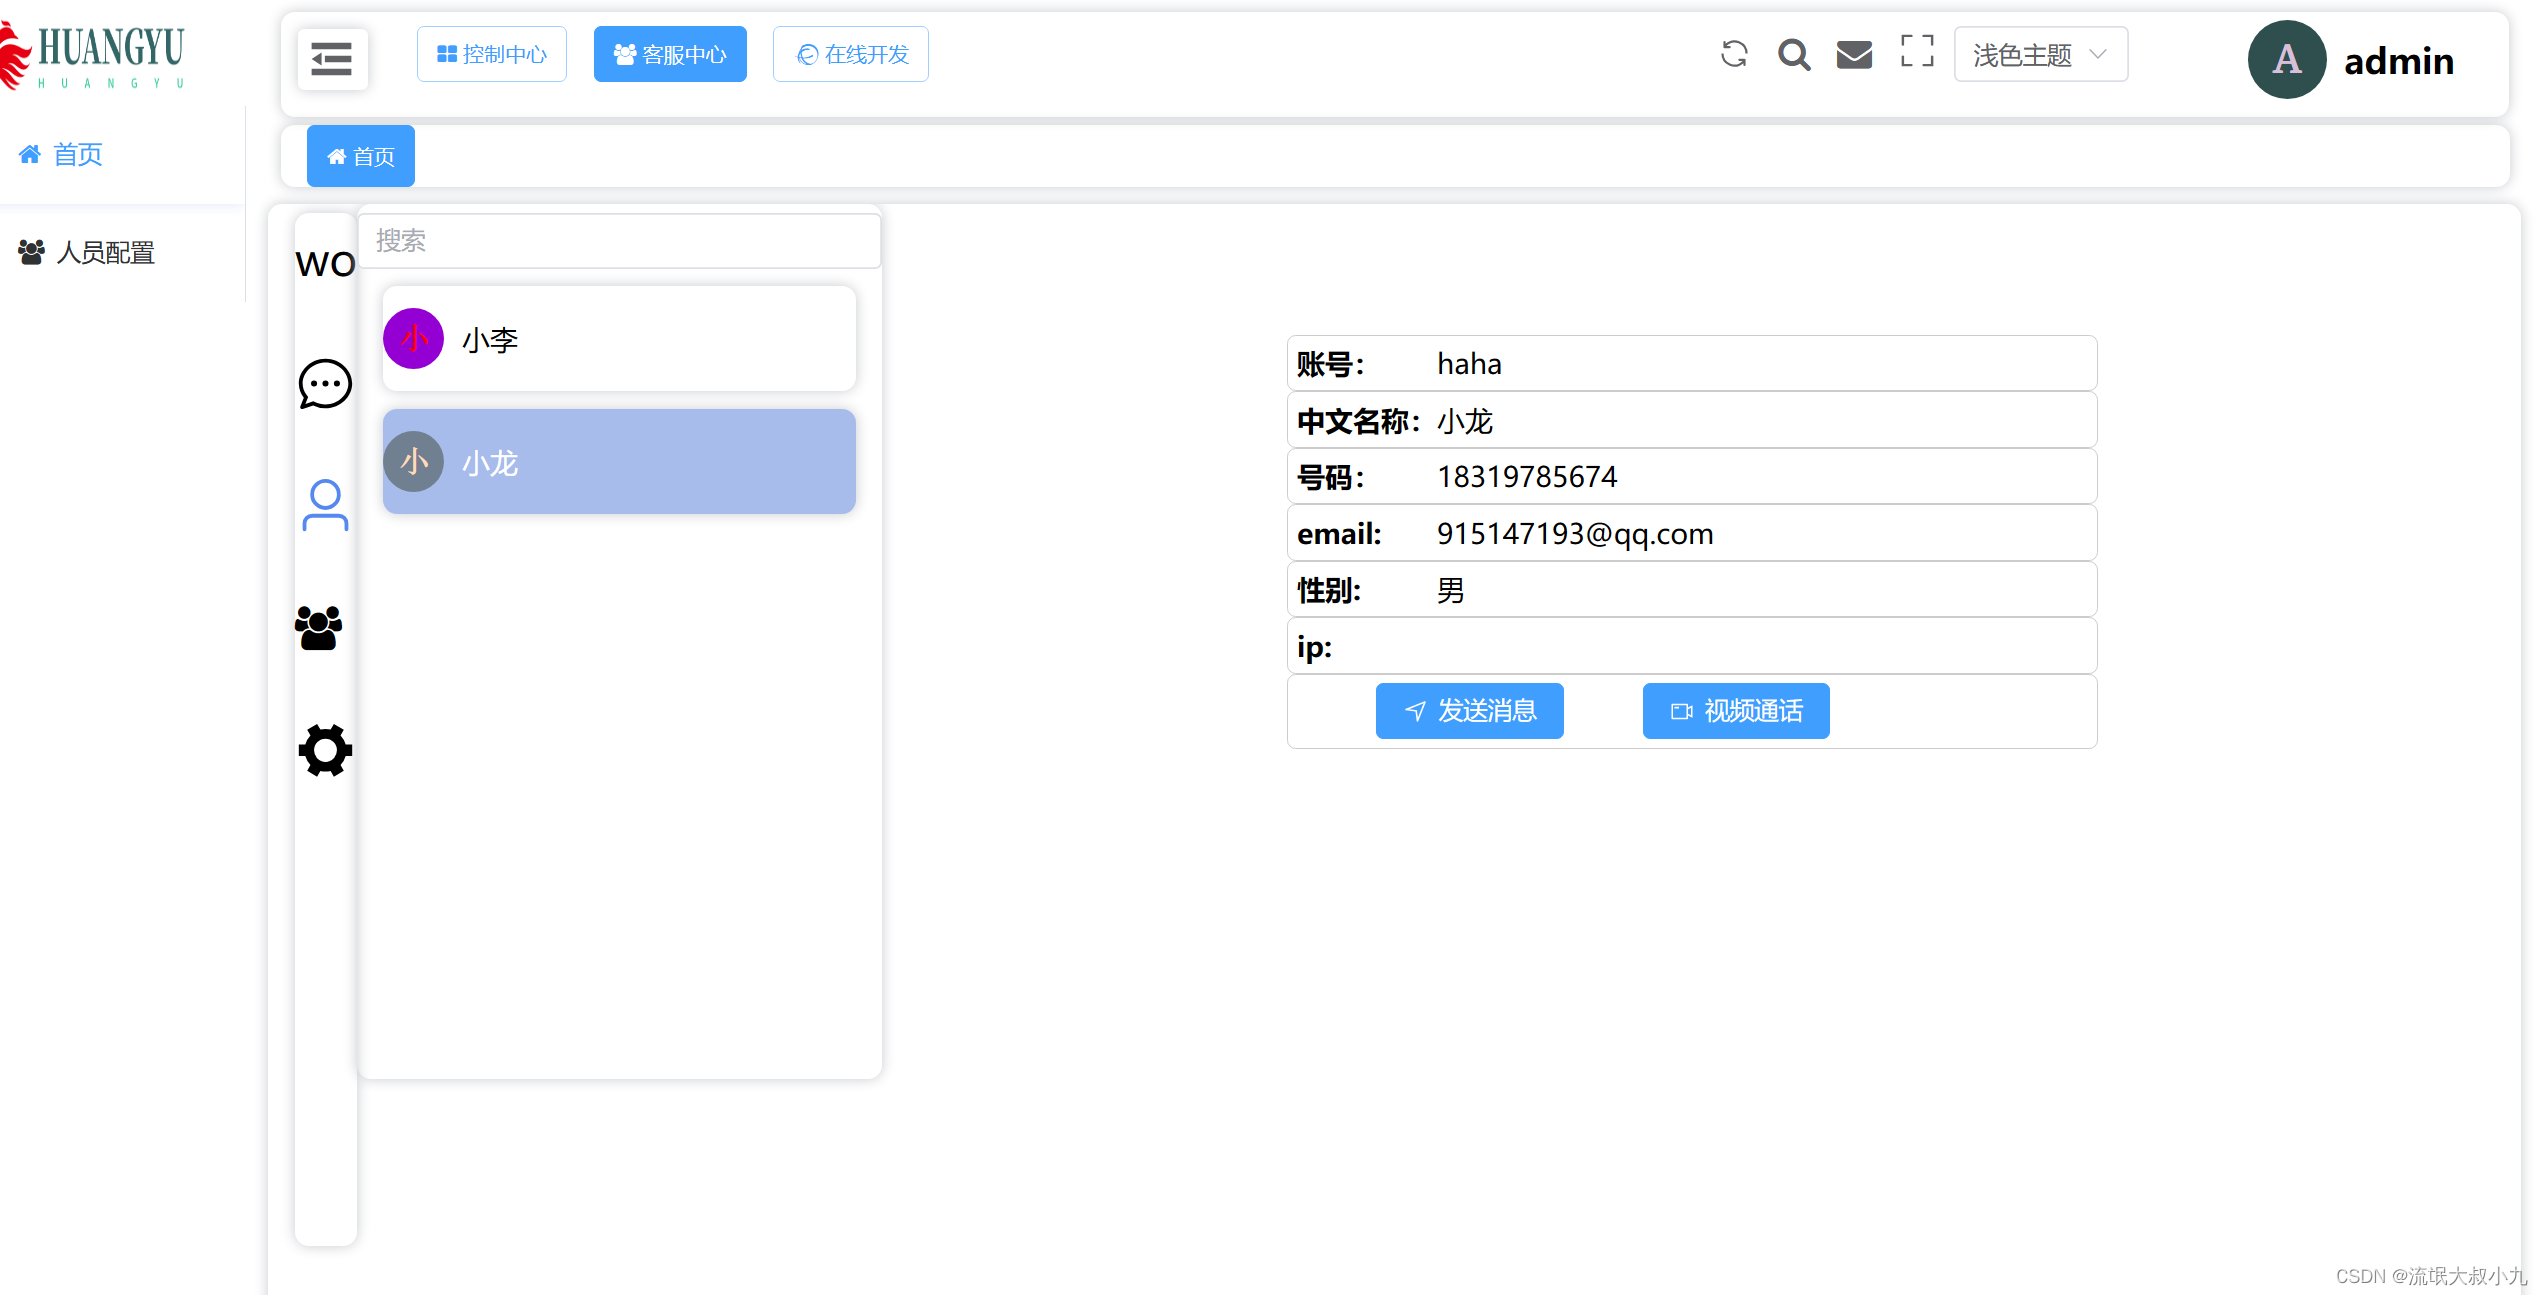Viewport: 2543px width, 1295px height.
Task: Select contact 小李 in the list
Action: click(x=618, y=339)
